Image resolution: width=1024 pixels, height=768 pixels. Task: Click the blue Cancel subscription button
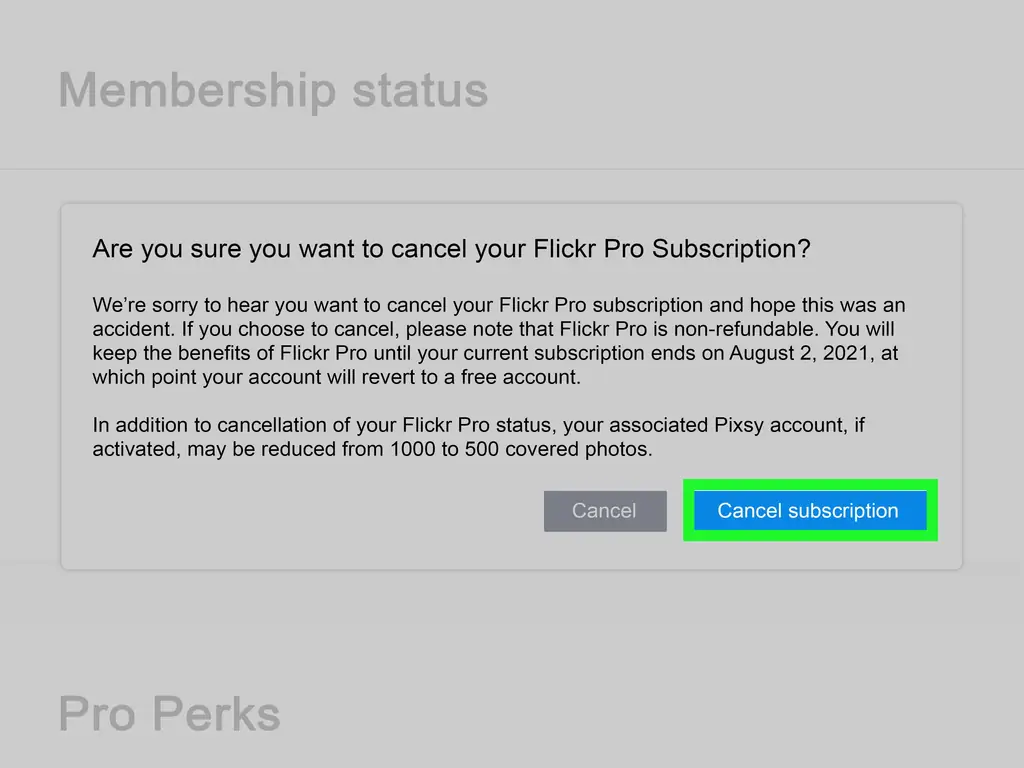[x=808, y=511]
